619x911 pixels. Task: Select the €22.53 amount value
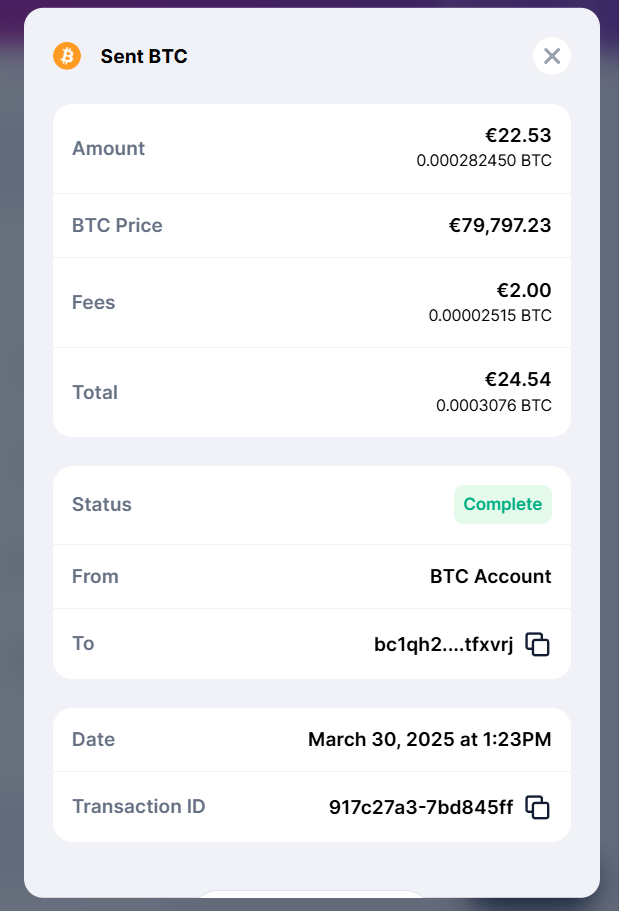518,136
